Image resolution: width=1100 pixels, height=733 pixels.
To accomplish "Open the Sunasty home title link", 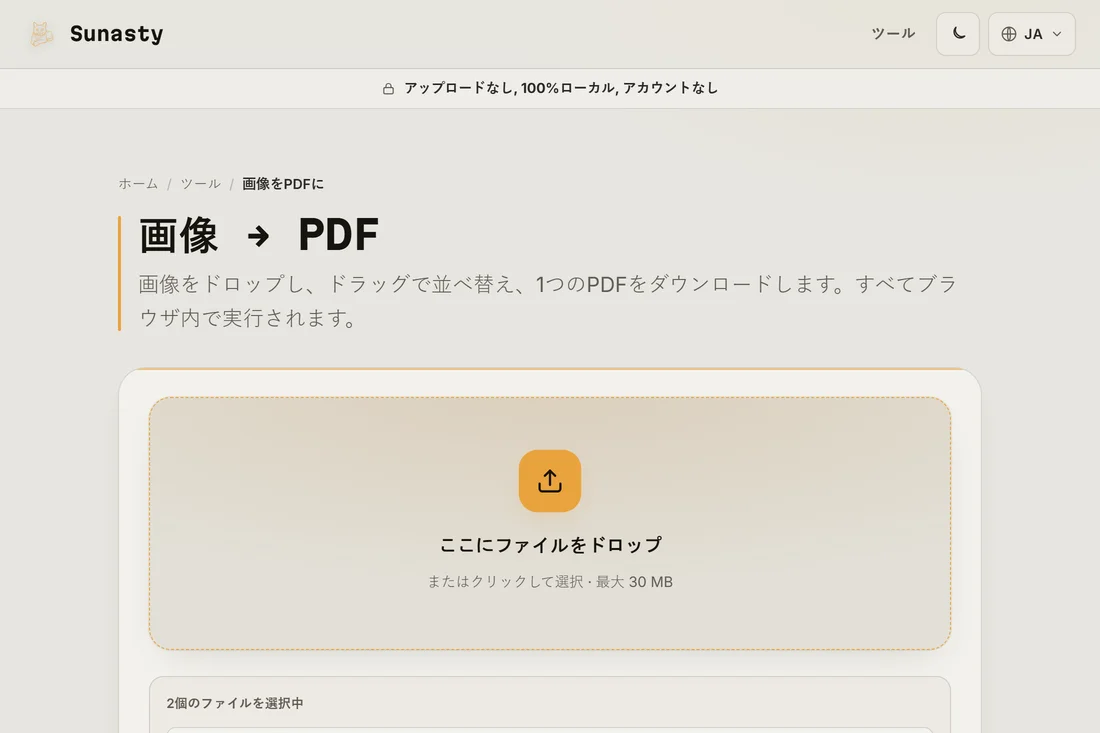I will 116,34.
